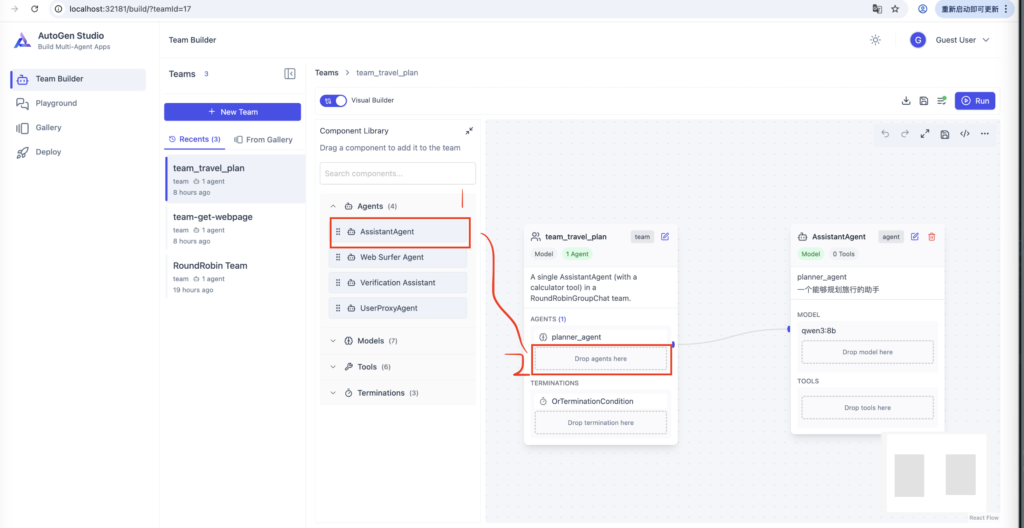
Task: Toggle the Visual Builder switch
Action: click(x=333, y=101)
